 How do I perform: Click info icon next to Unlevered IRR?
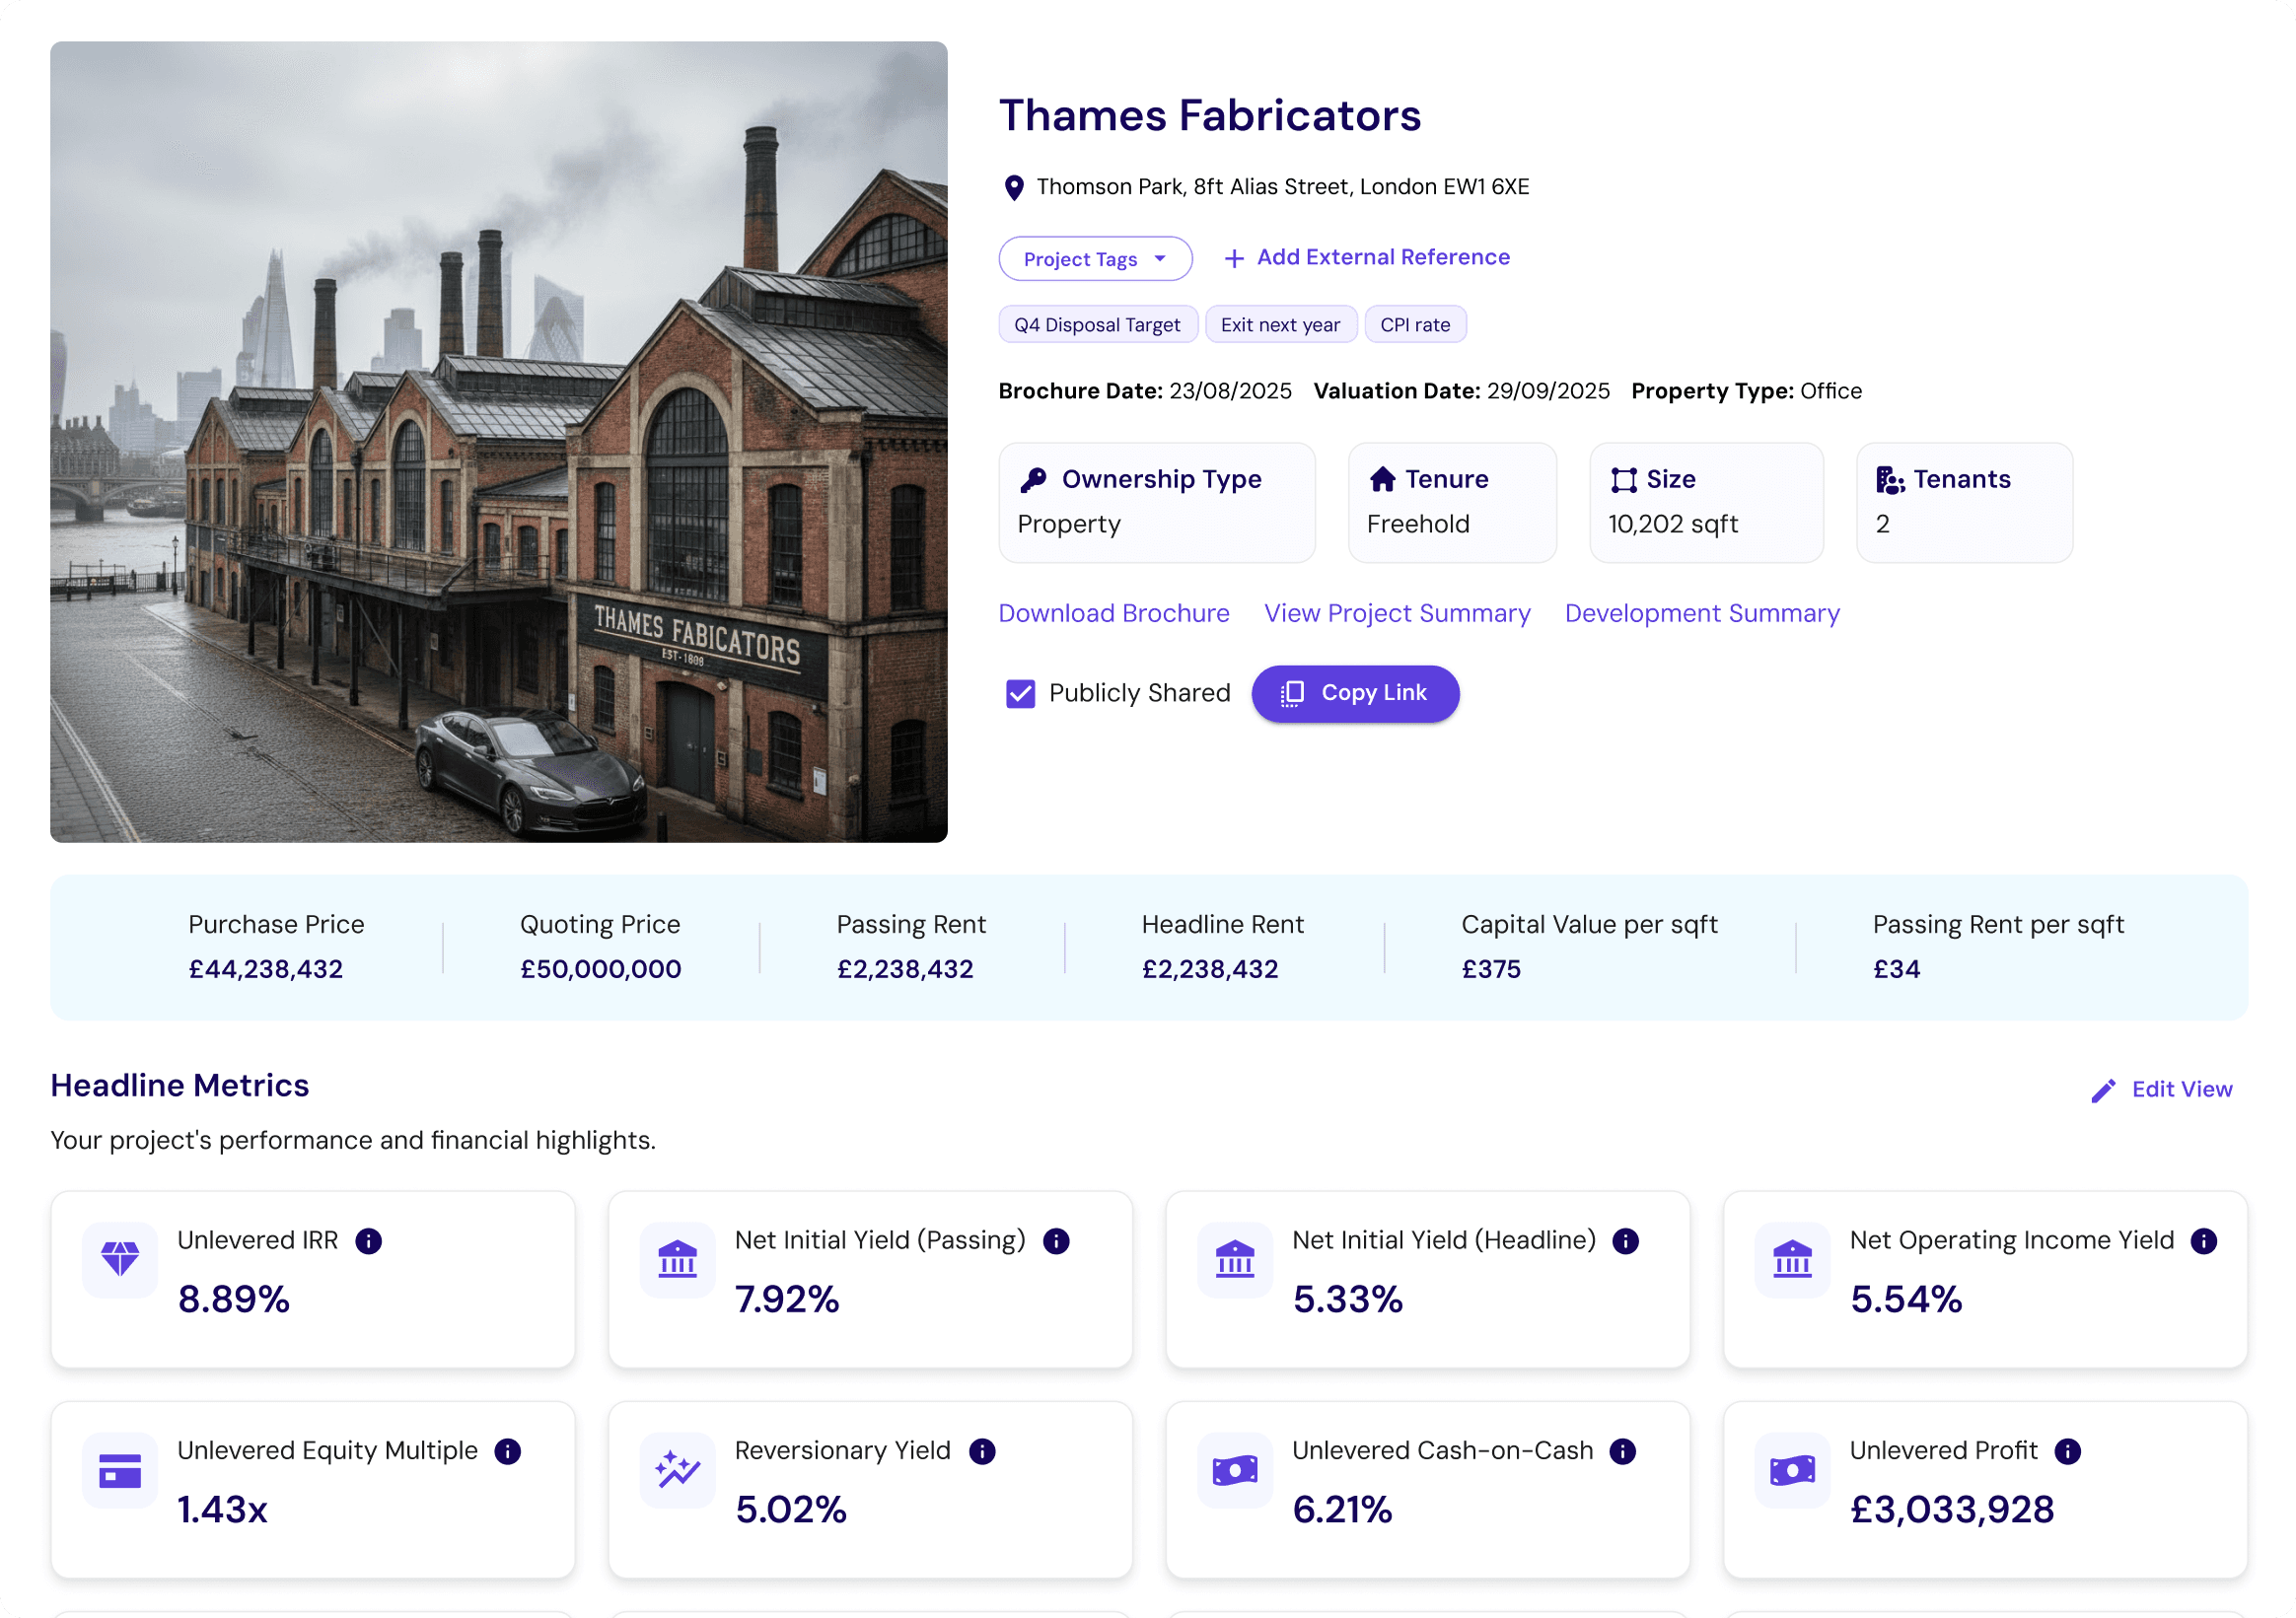pyautogui.click(x=368, y=1241)
